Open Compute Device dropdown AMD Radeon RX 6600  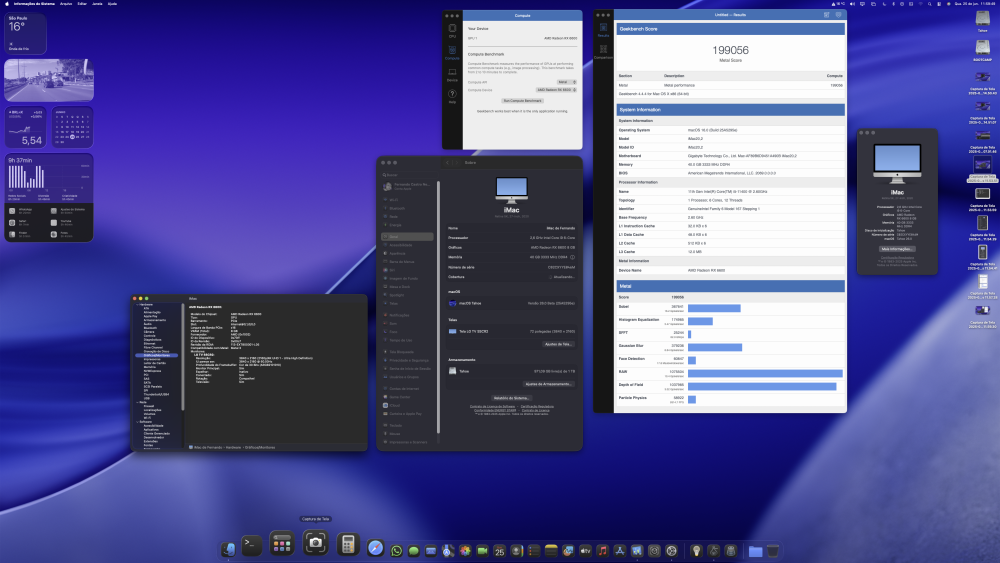pos(556,90)
